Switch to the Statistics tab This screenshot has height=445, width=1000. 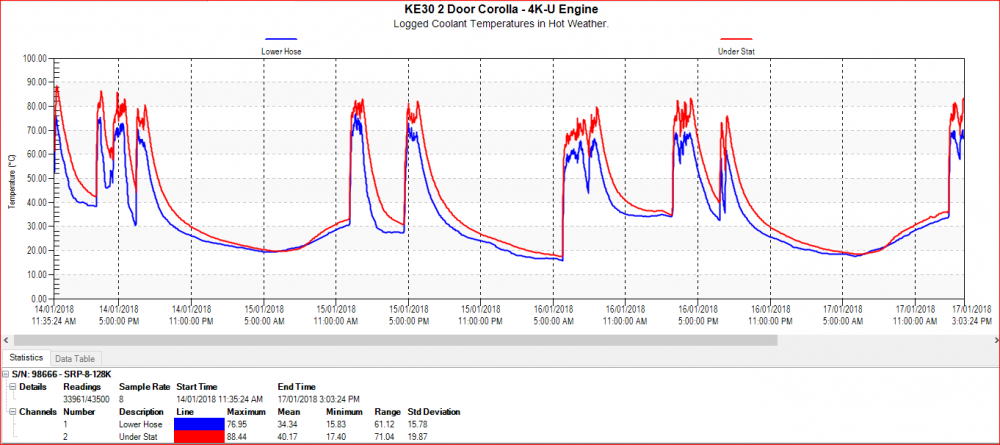26,358
